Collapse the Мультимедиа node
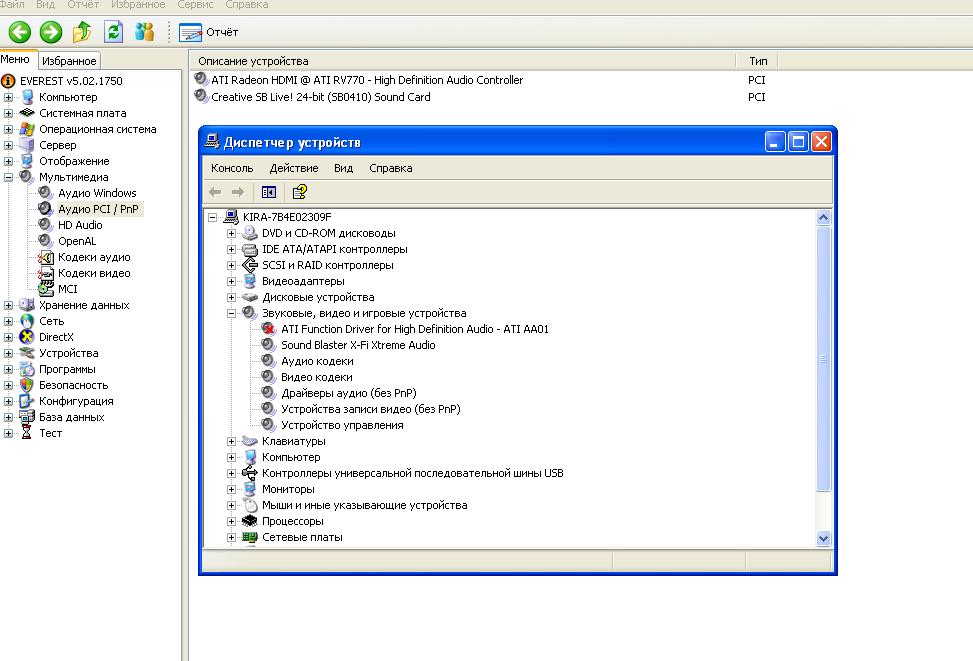Image resolution: width=973 pixels, height=661 pixels. 8,177
